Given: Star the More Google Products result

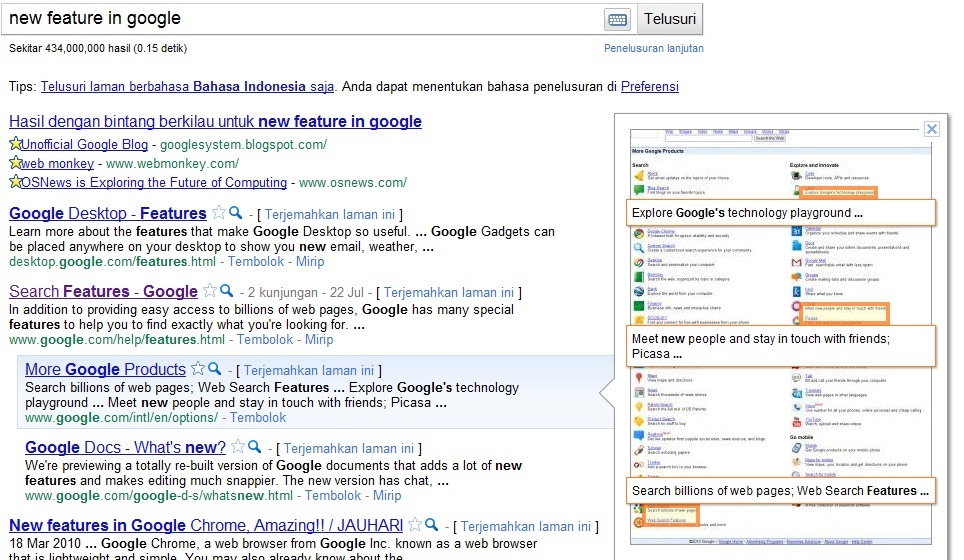Looking at the screenshot, I should (198, 369).
